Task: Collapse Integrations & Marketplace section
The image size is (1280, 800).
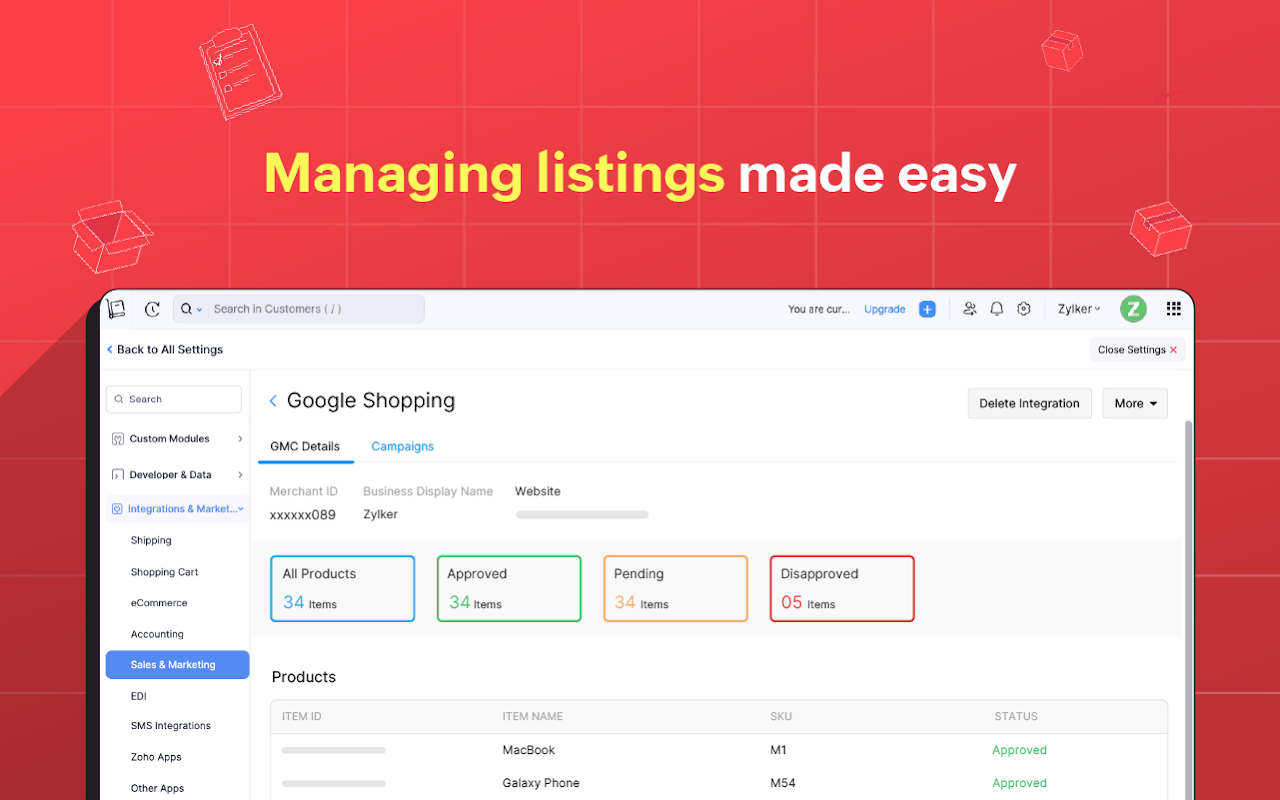Action: pyautogui.click(x=241, y=509)
